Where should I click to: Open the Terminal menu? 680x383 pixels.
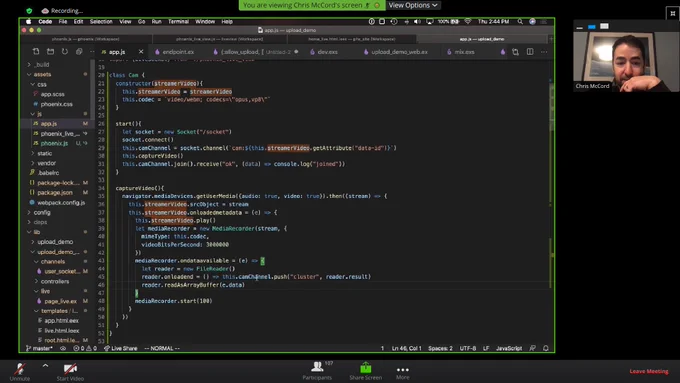[178, 21]
